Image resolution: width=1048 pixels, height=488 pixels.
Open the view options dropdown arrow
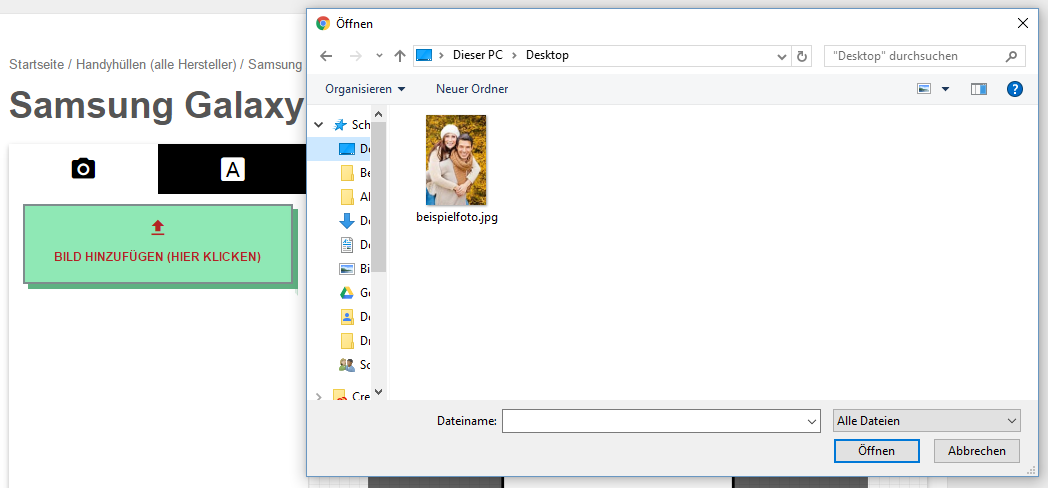point(945,89)
